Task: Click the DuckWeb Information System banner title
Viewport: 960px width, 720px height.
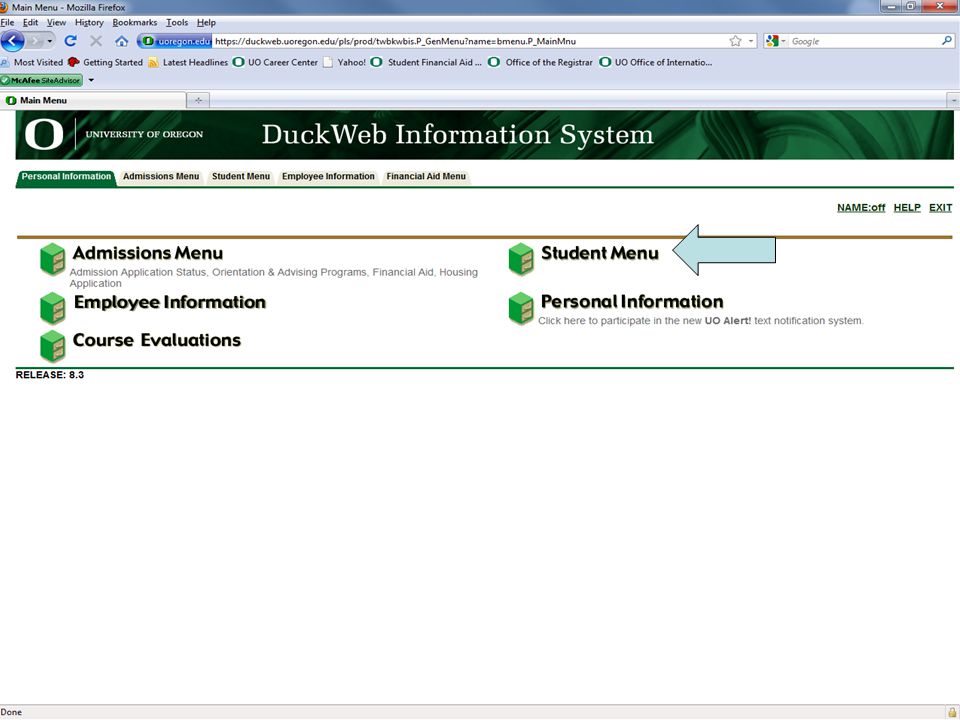Action: click(x=457, y=135)
